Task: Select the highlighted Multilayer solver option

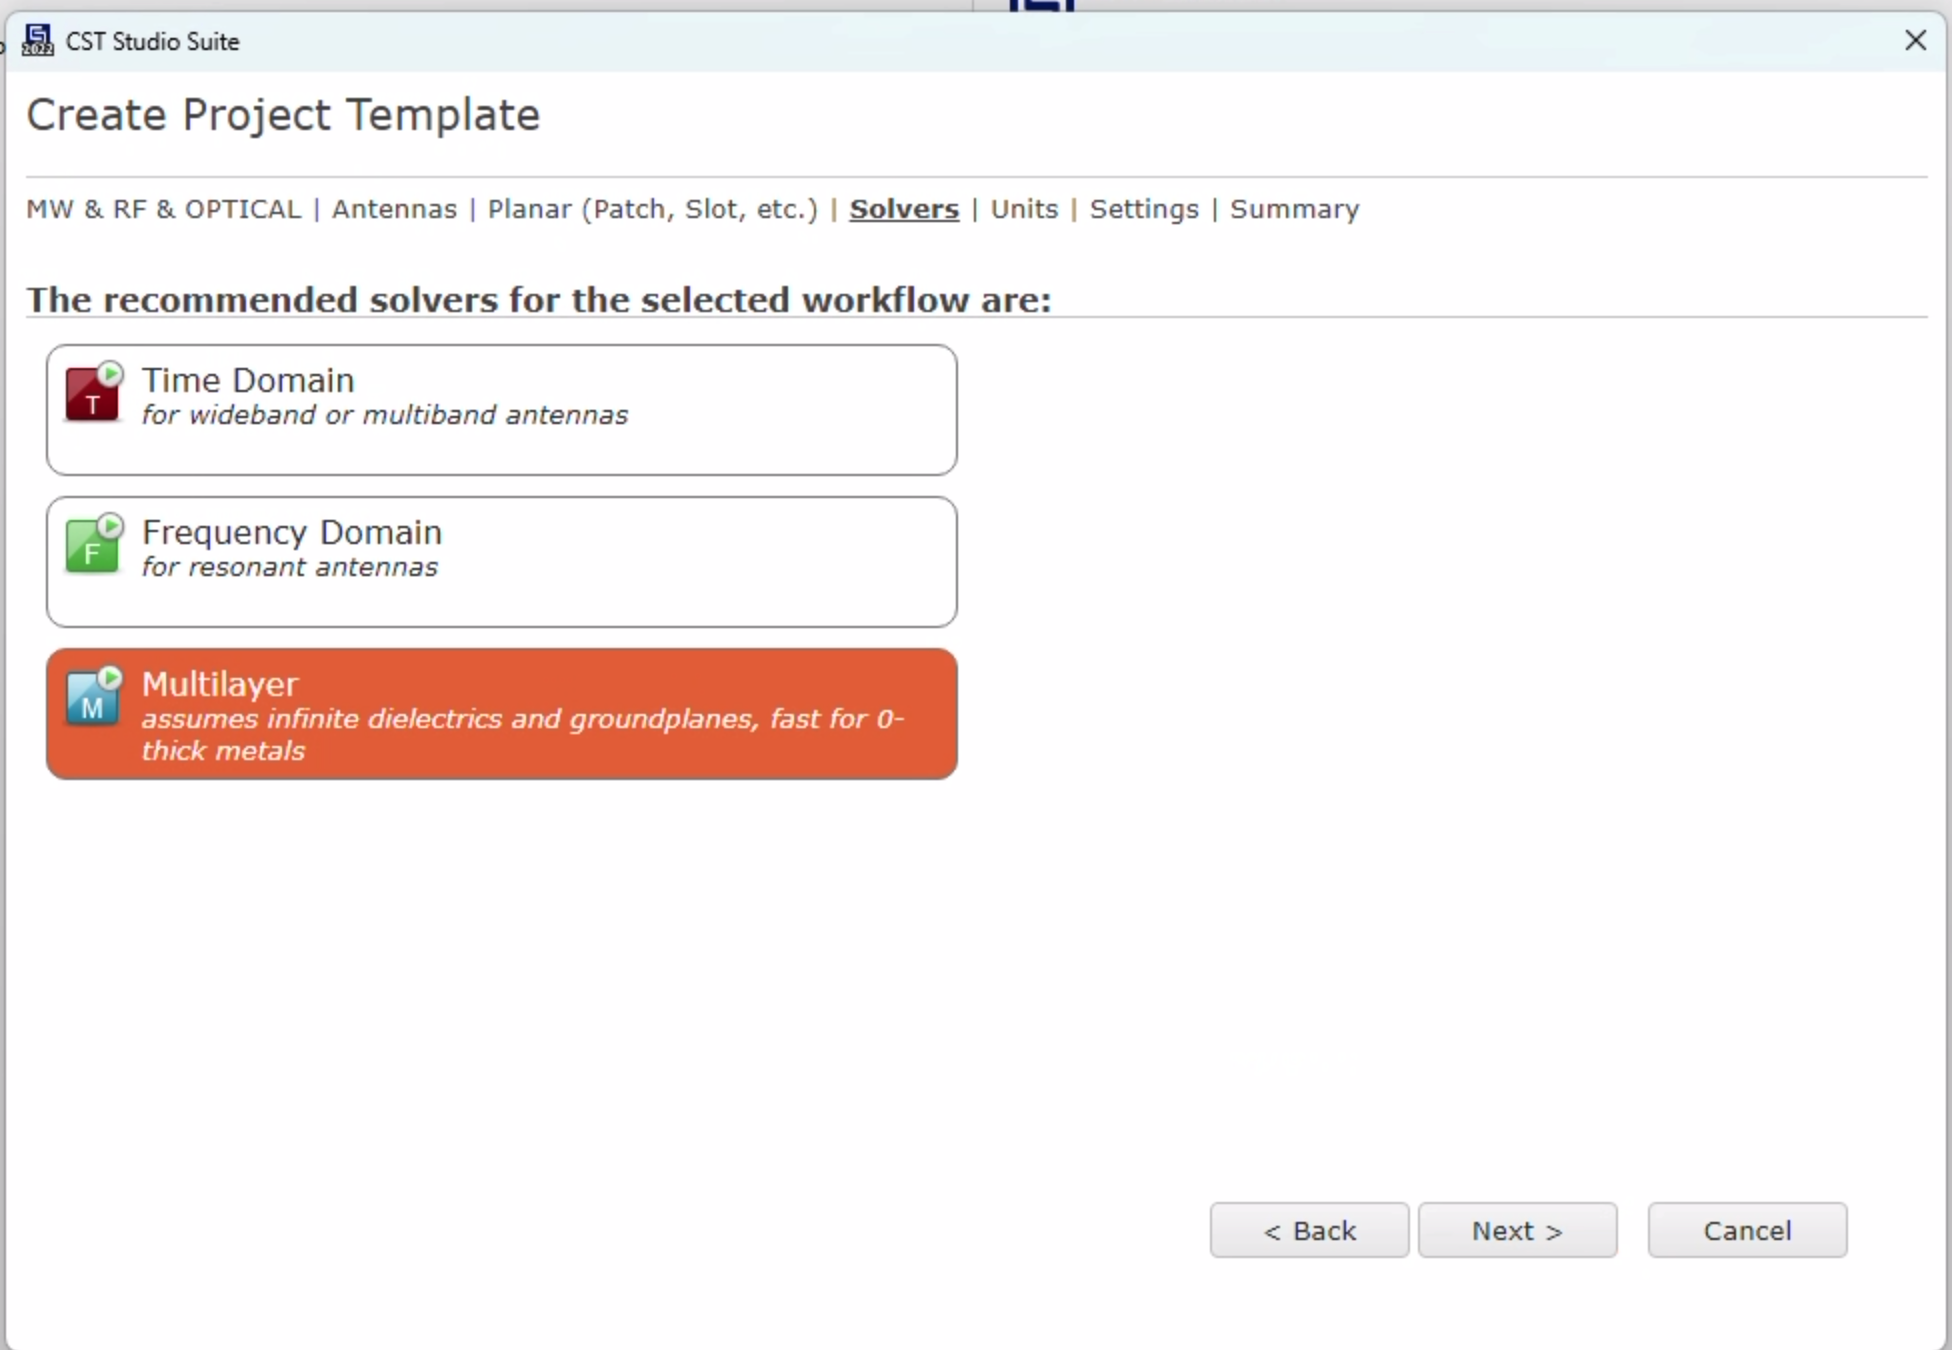Action: click(x=500, y=714)
